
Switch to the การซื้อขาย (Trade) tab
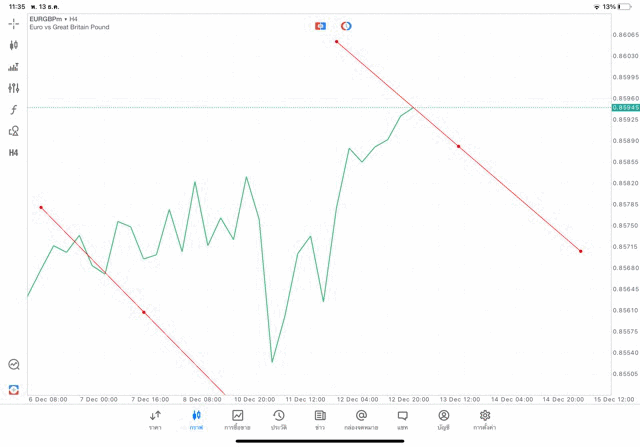click(x=238, y=419)
